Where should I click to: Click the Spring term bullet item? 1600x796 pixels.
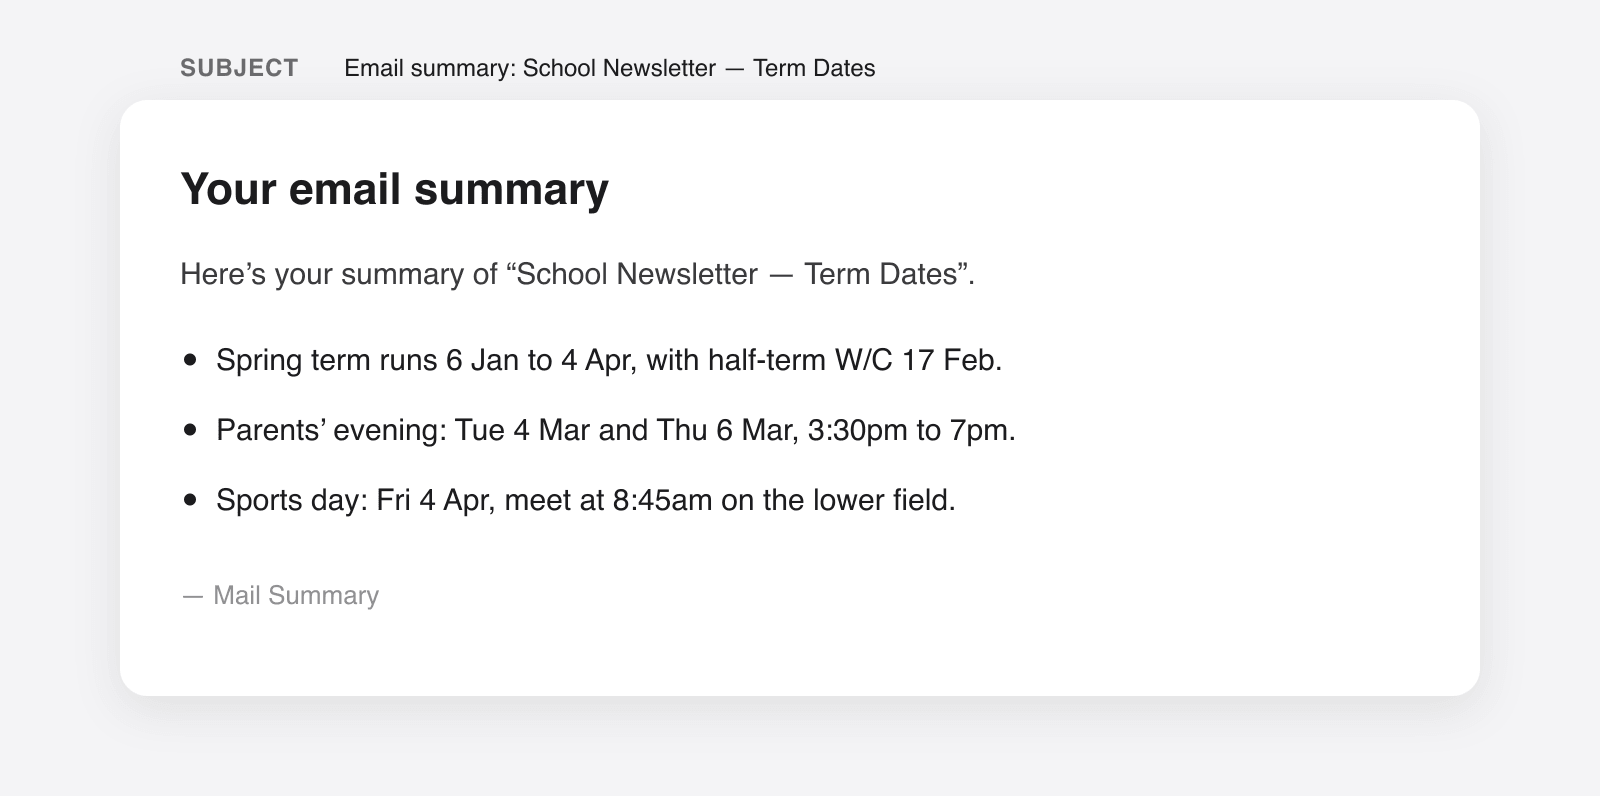pos(609,360)
